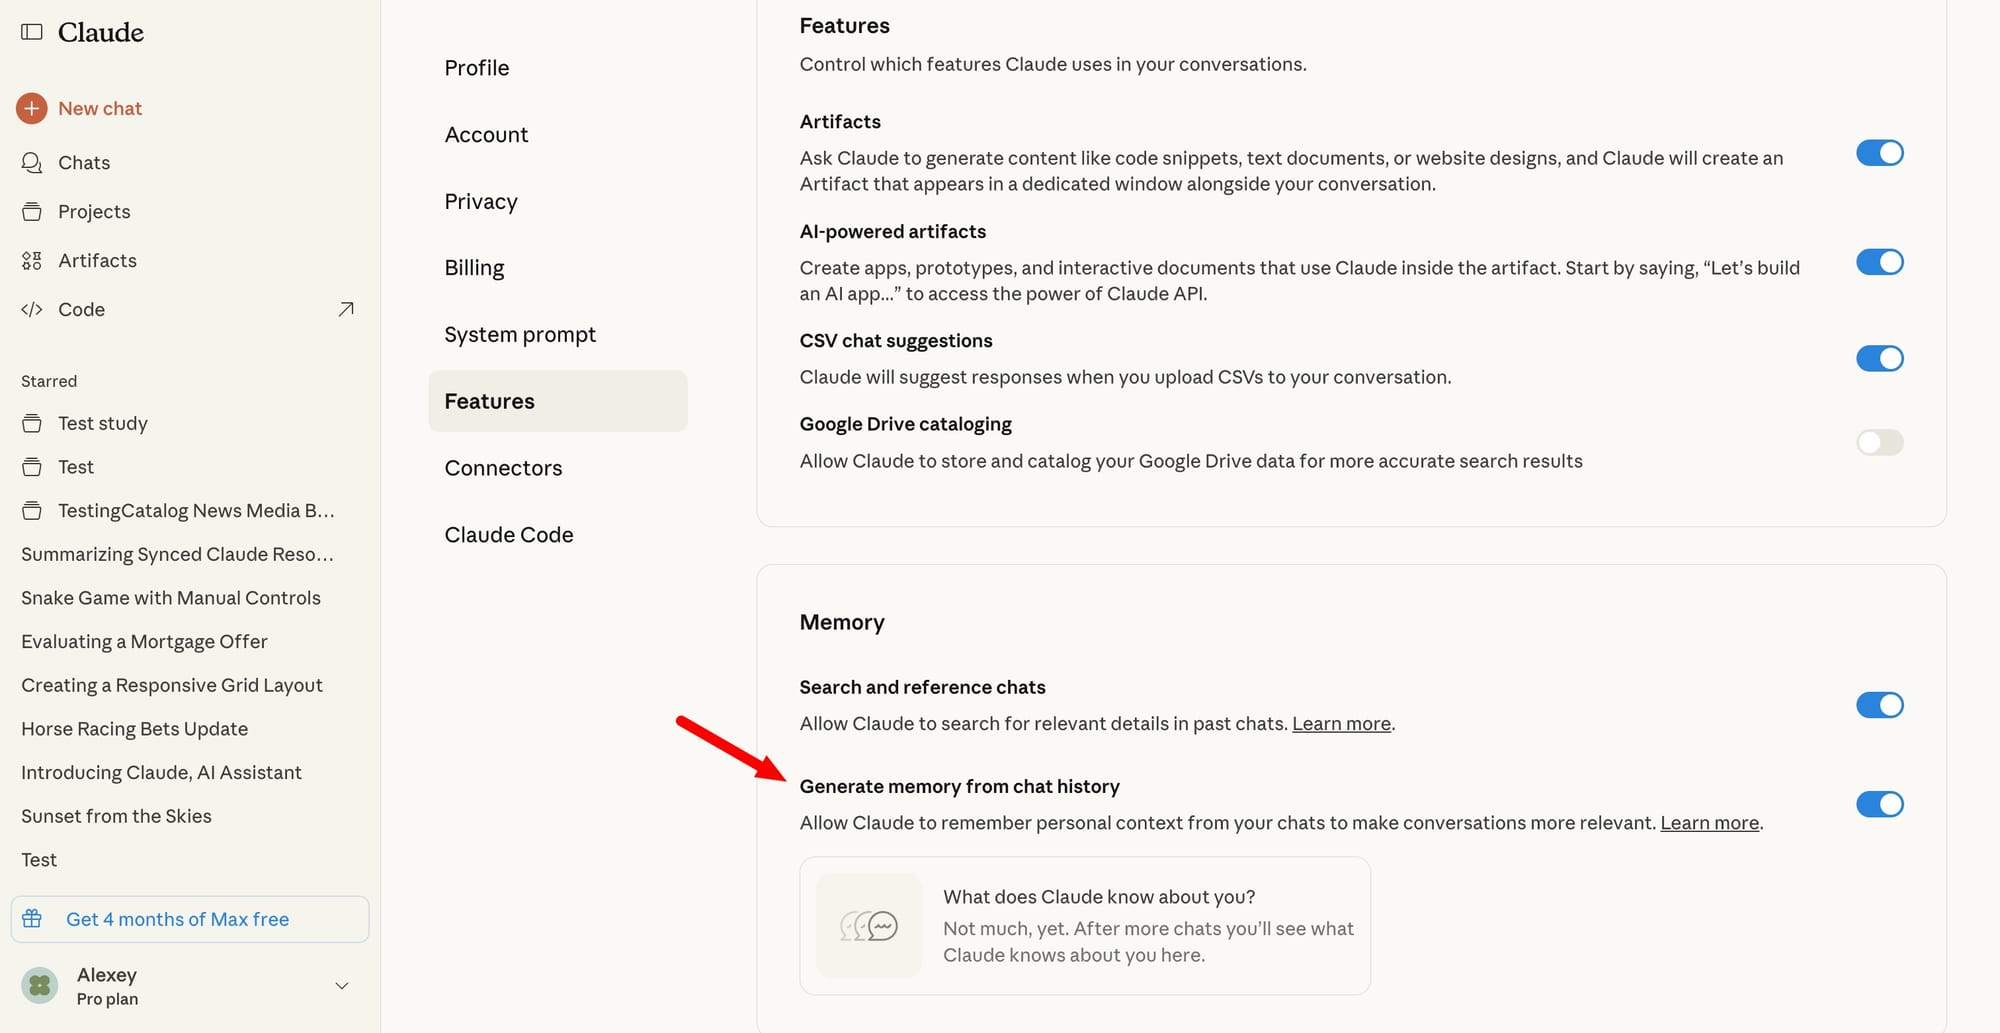
Task: Expand the Alexey account menu chevron
Action: coord(342,986)
